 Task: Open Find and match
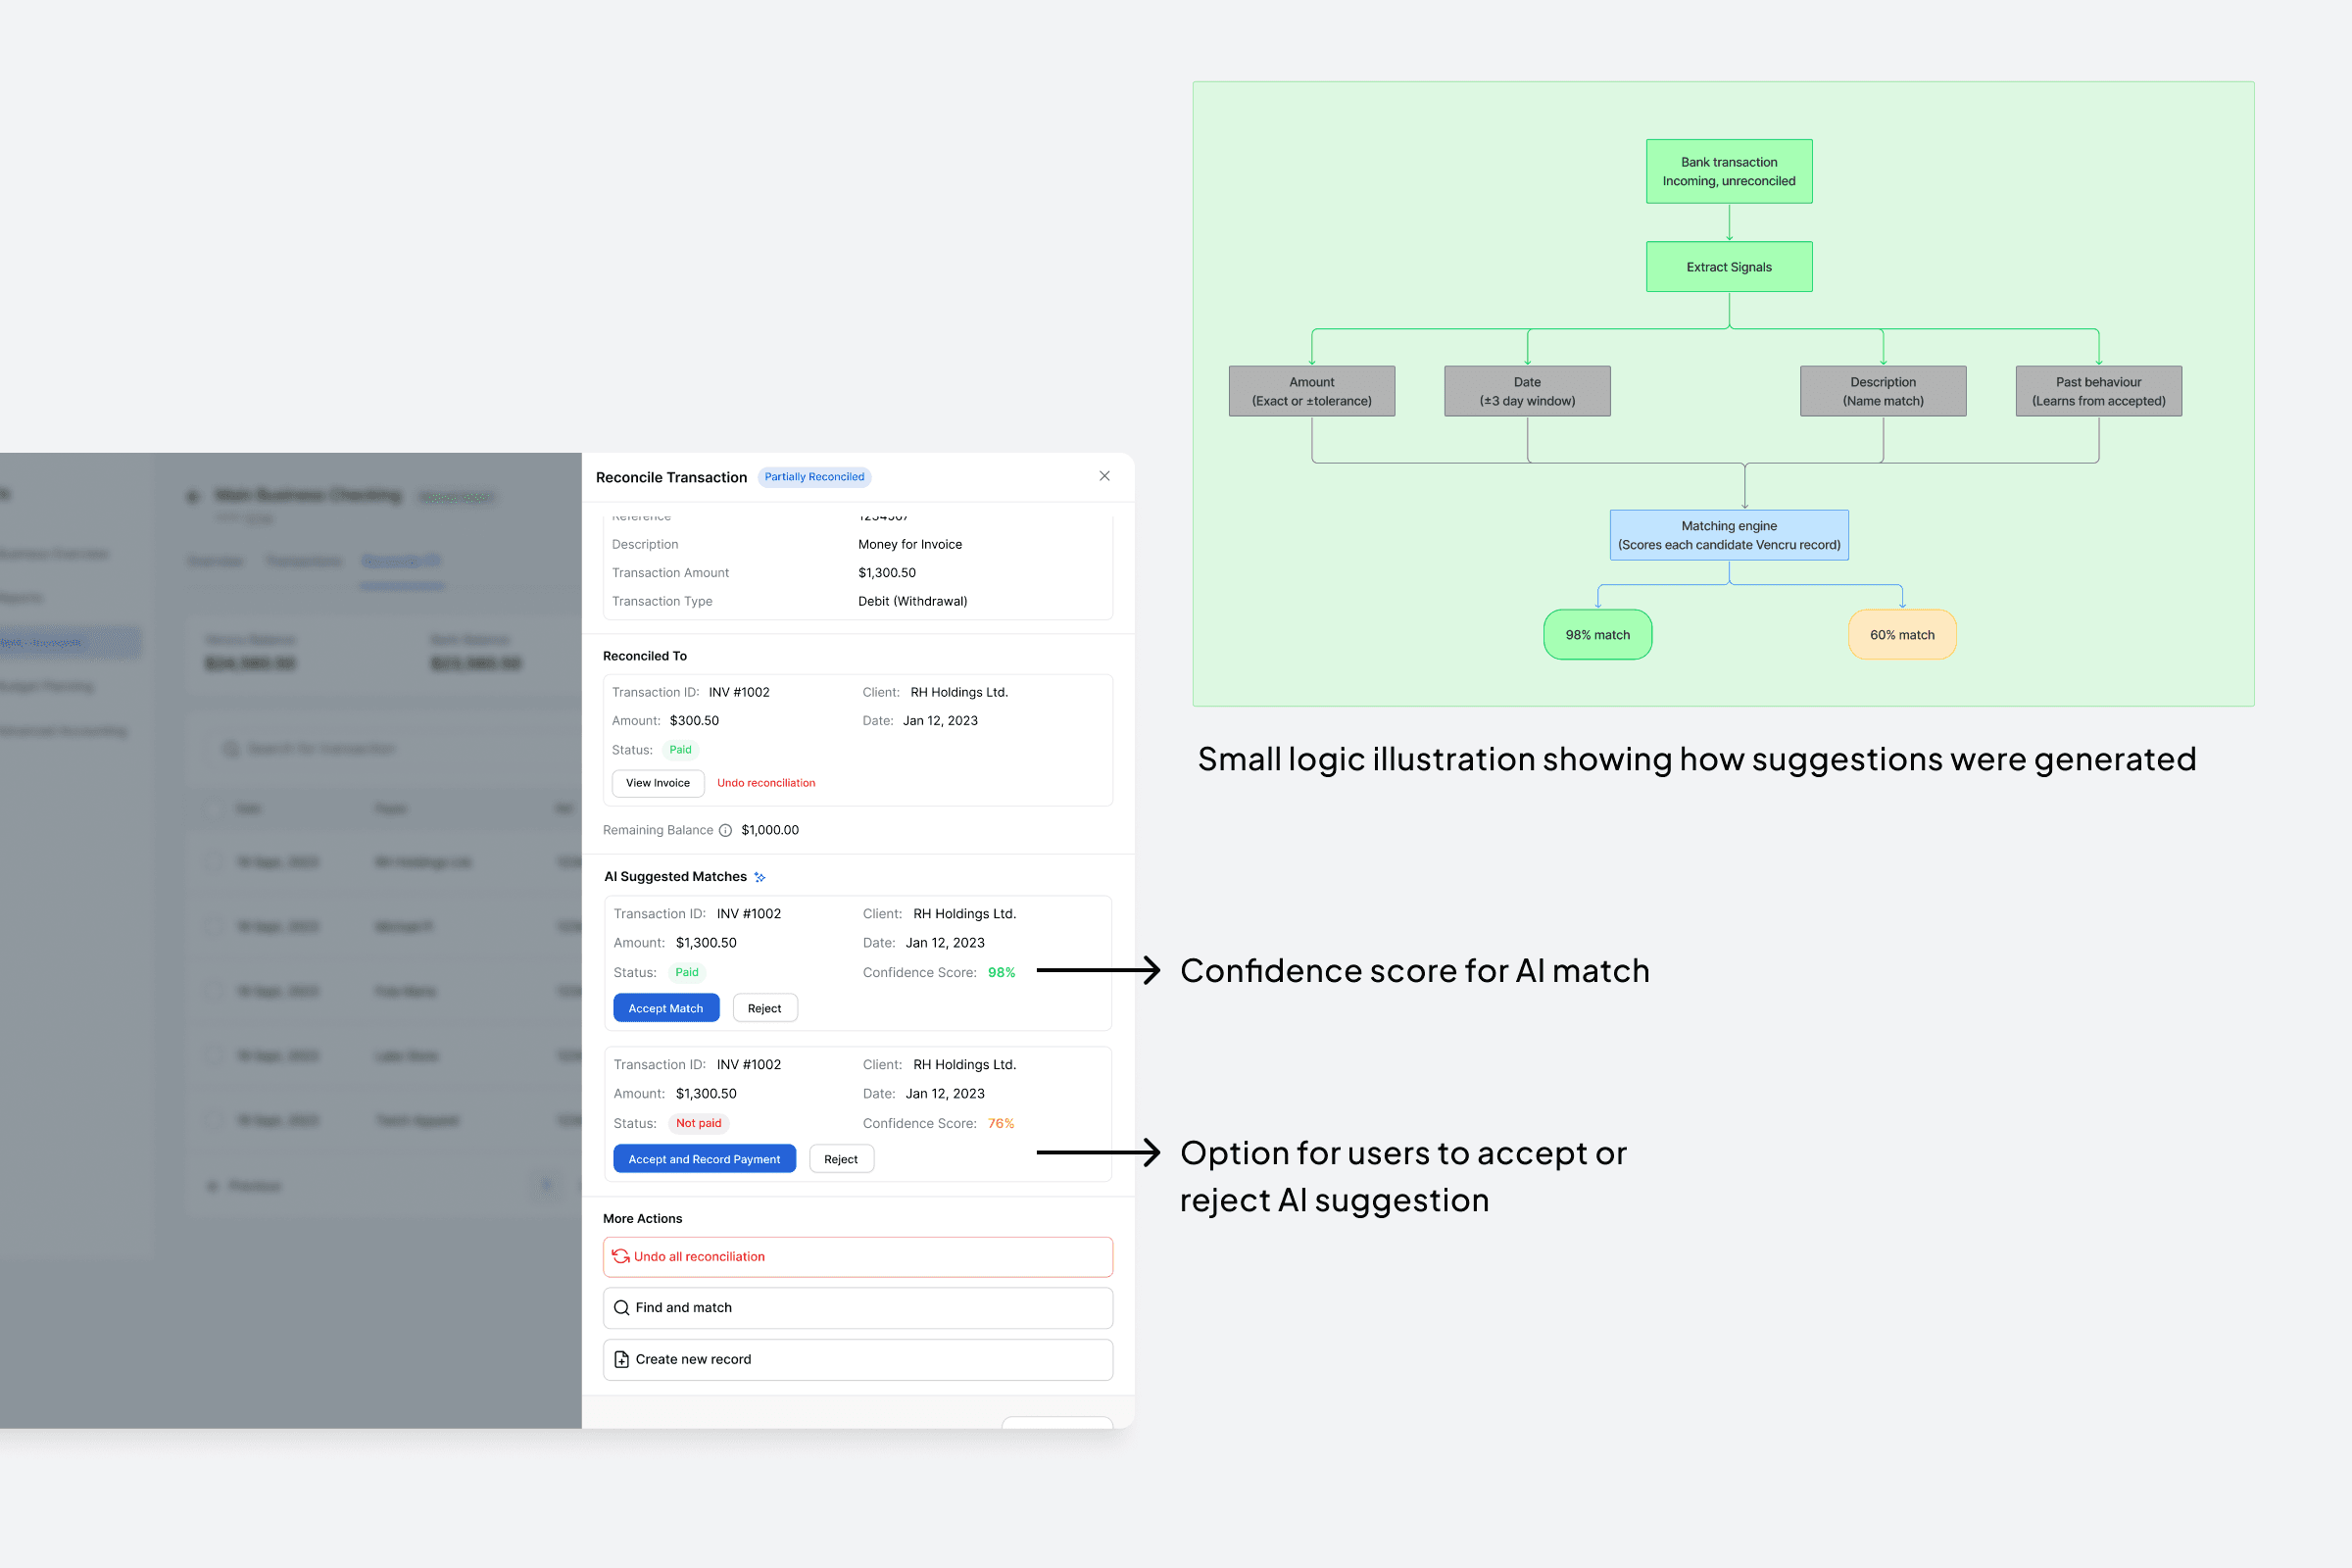858,1308
